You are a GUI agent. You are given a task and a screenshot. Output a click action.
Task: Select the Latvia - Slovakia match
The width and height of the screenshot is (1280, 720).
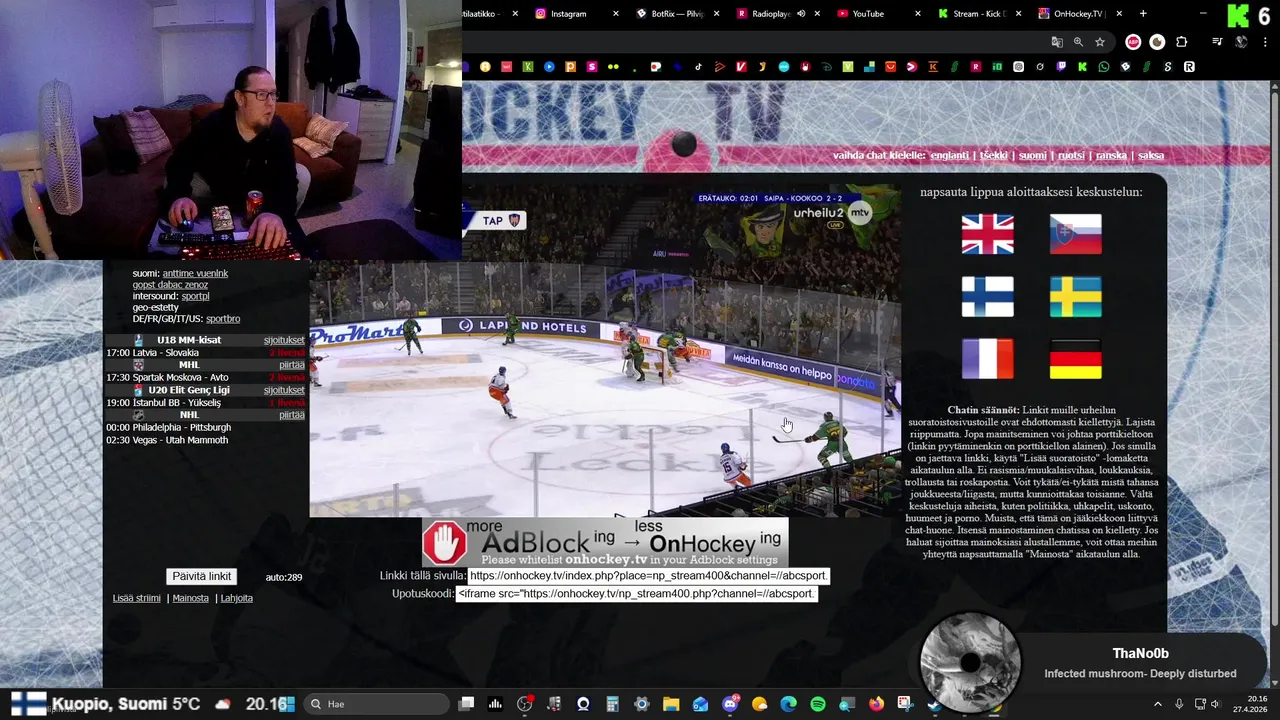coord(166,353)
